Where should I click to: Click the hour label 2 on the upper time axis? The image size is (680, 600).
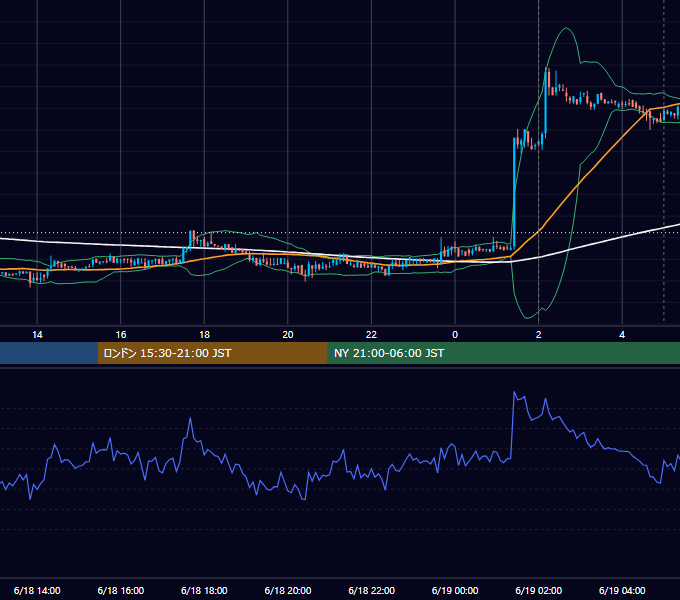(539, 335)
